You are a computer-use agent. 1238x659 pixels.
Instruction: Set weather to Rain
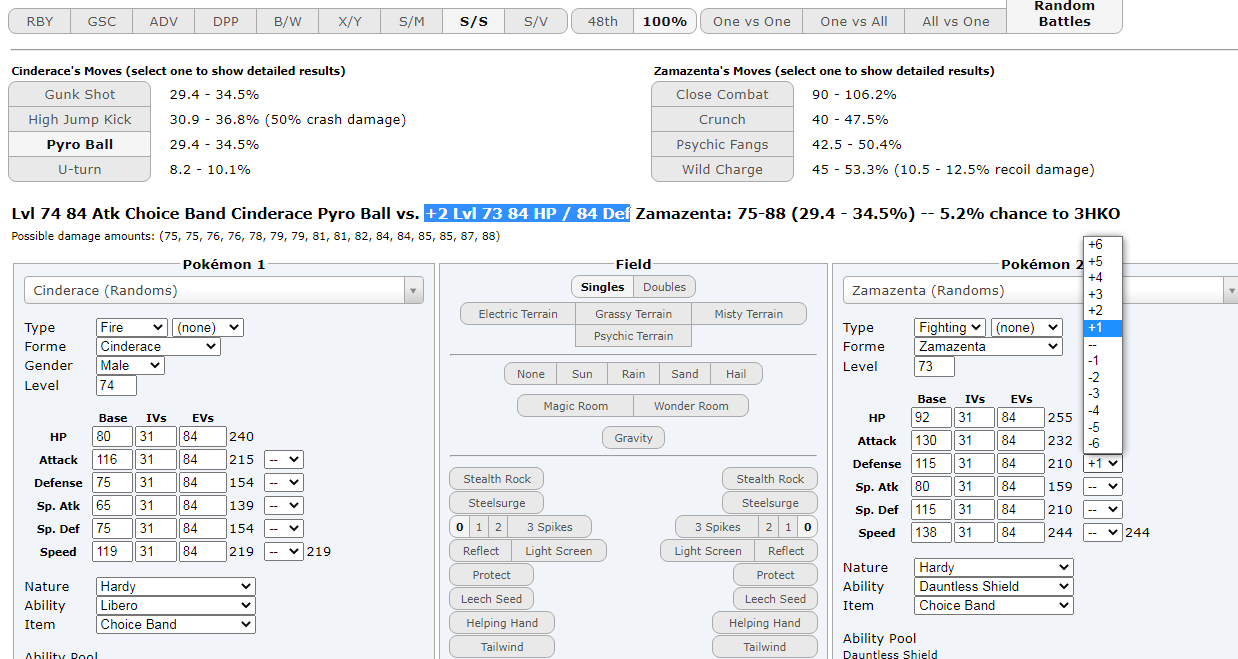click(x=633, y=374)
